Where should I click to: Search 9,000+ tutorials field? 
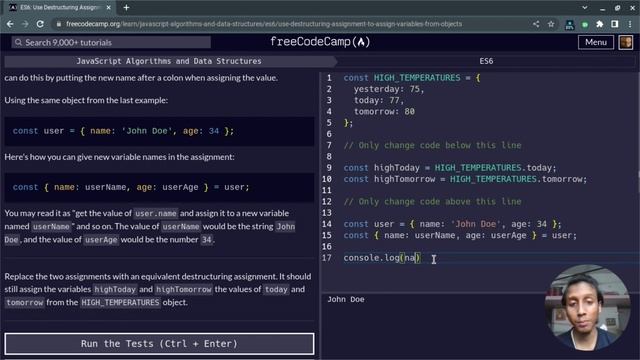tap(111, 42)
